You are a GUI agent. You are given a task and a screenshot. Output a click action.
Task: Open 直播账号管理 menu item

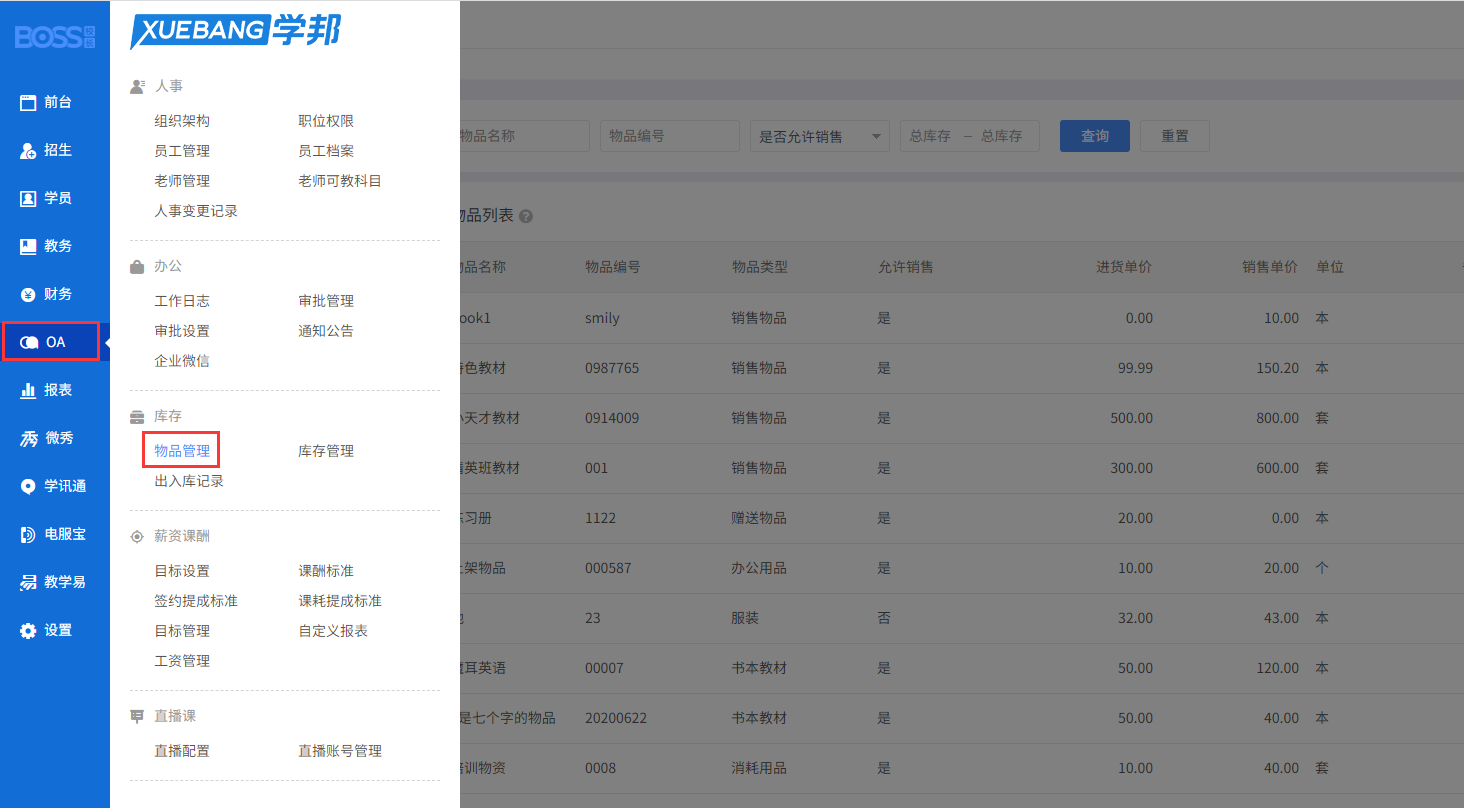click(x=340, y=751)
